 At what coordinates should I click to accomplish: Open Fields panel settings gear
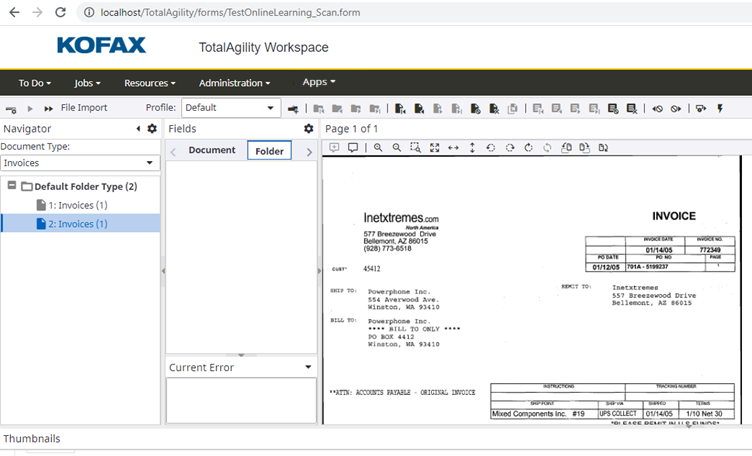(309, 129)
